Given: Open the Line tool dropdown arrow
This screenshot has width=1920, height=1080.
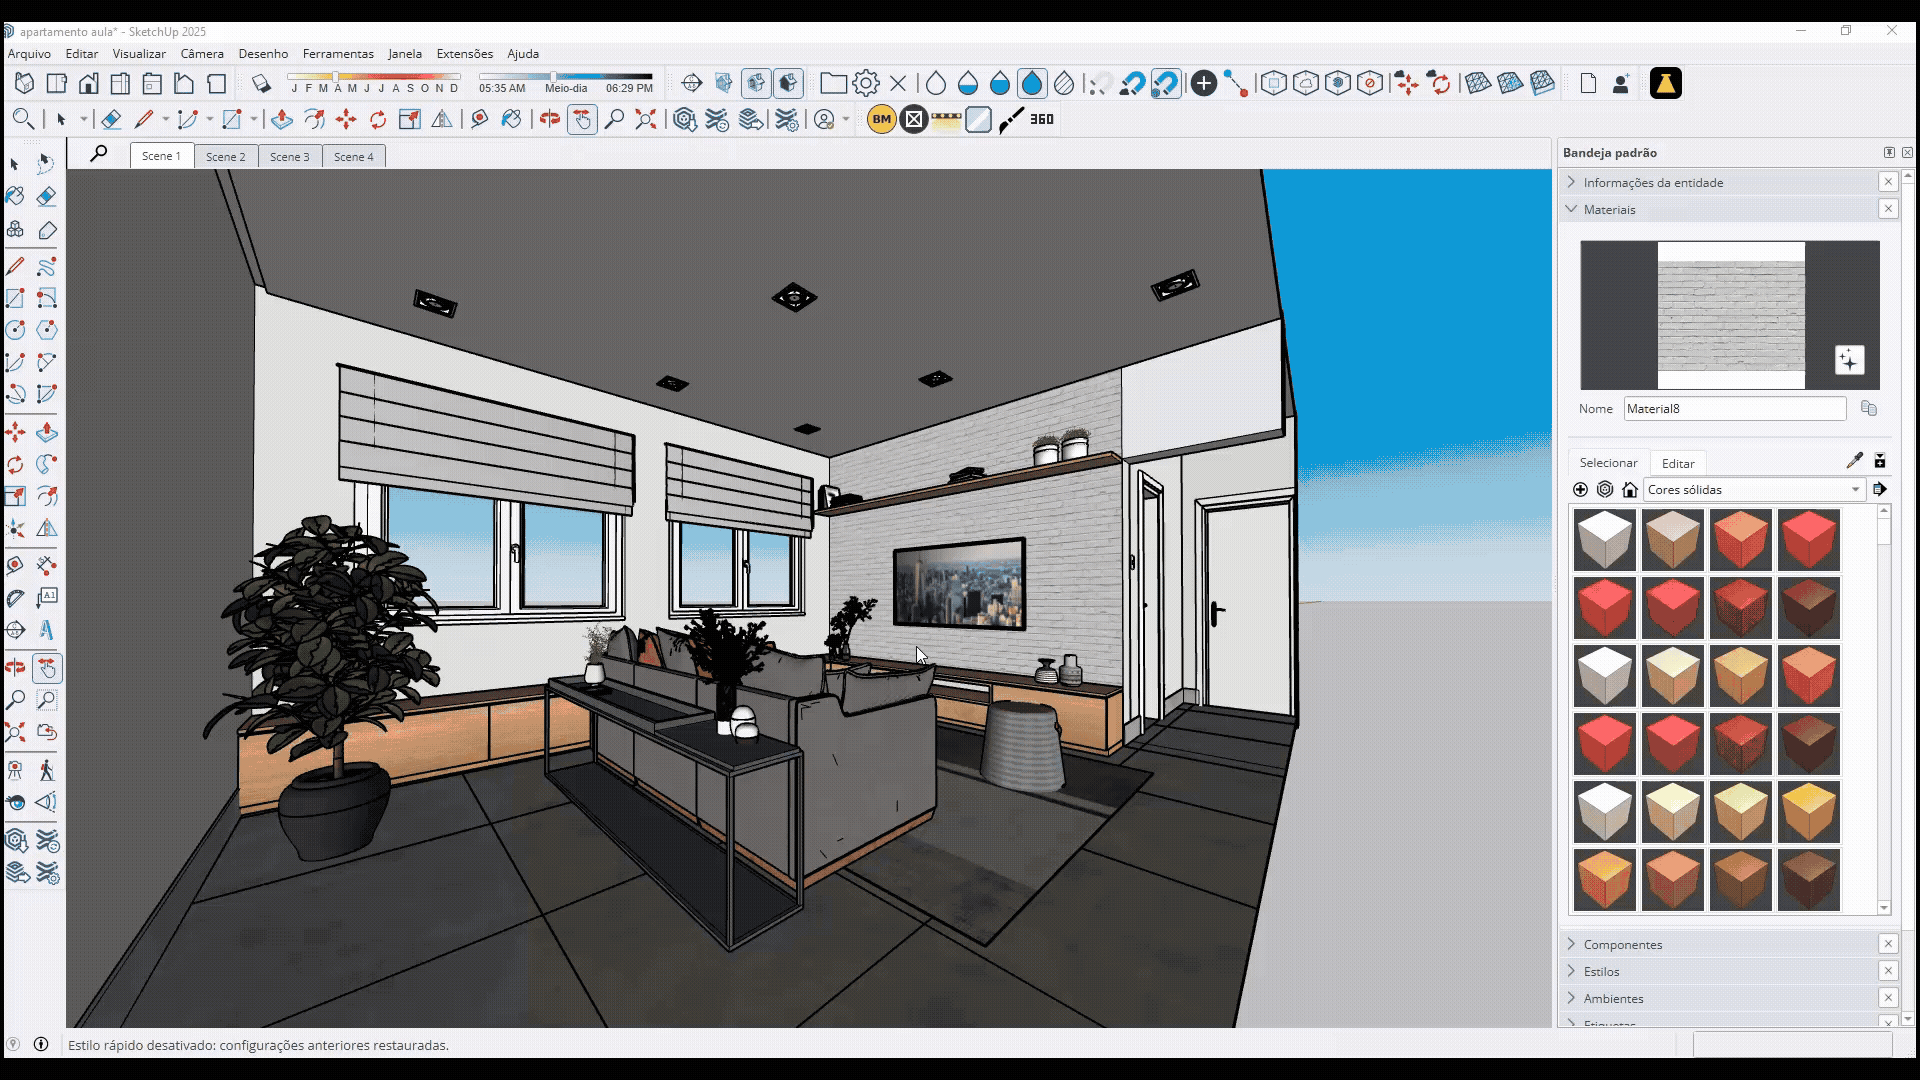Looking at the screenshot, I should coord(166,120).
